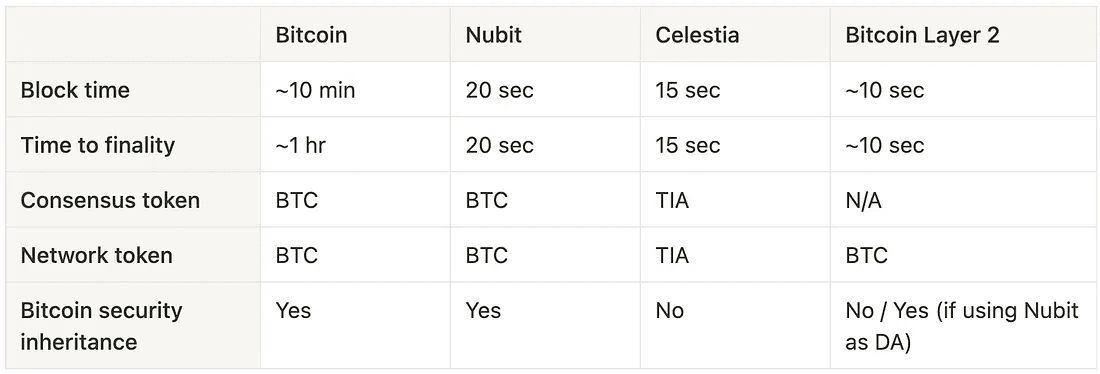Screen dimensions: 1100x374
Task: Select the Bitcoin Layer 2 column header
Action: (x=923, y=36)
